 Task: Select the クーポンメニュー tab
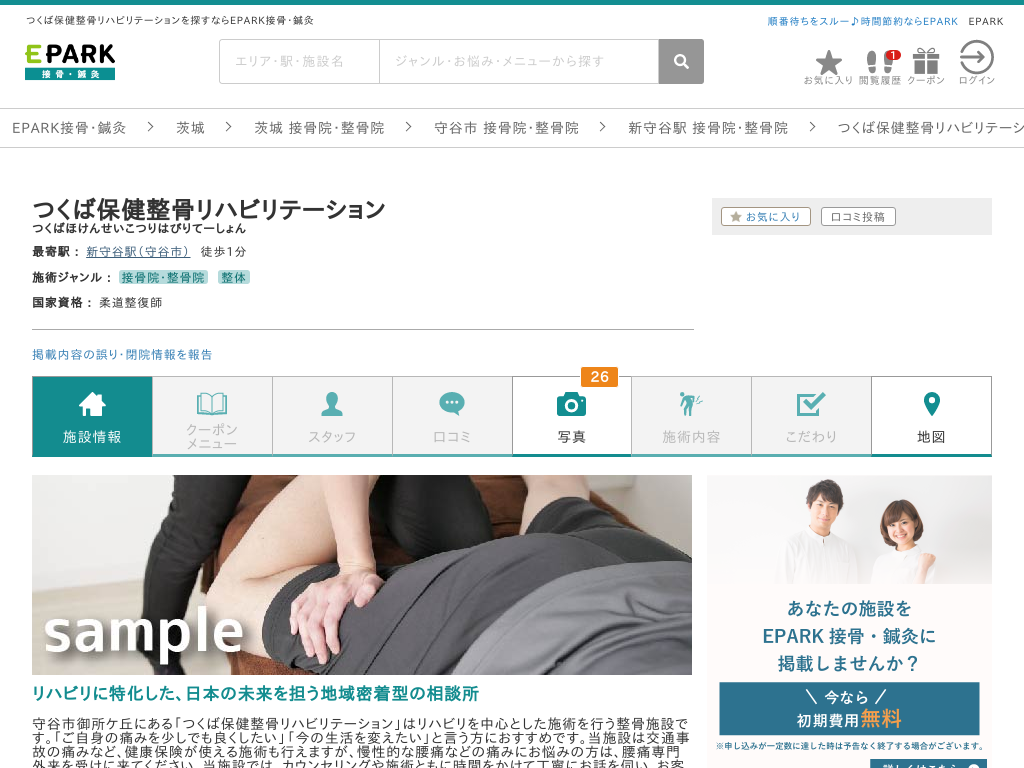[212, 416]
